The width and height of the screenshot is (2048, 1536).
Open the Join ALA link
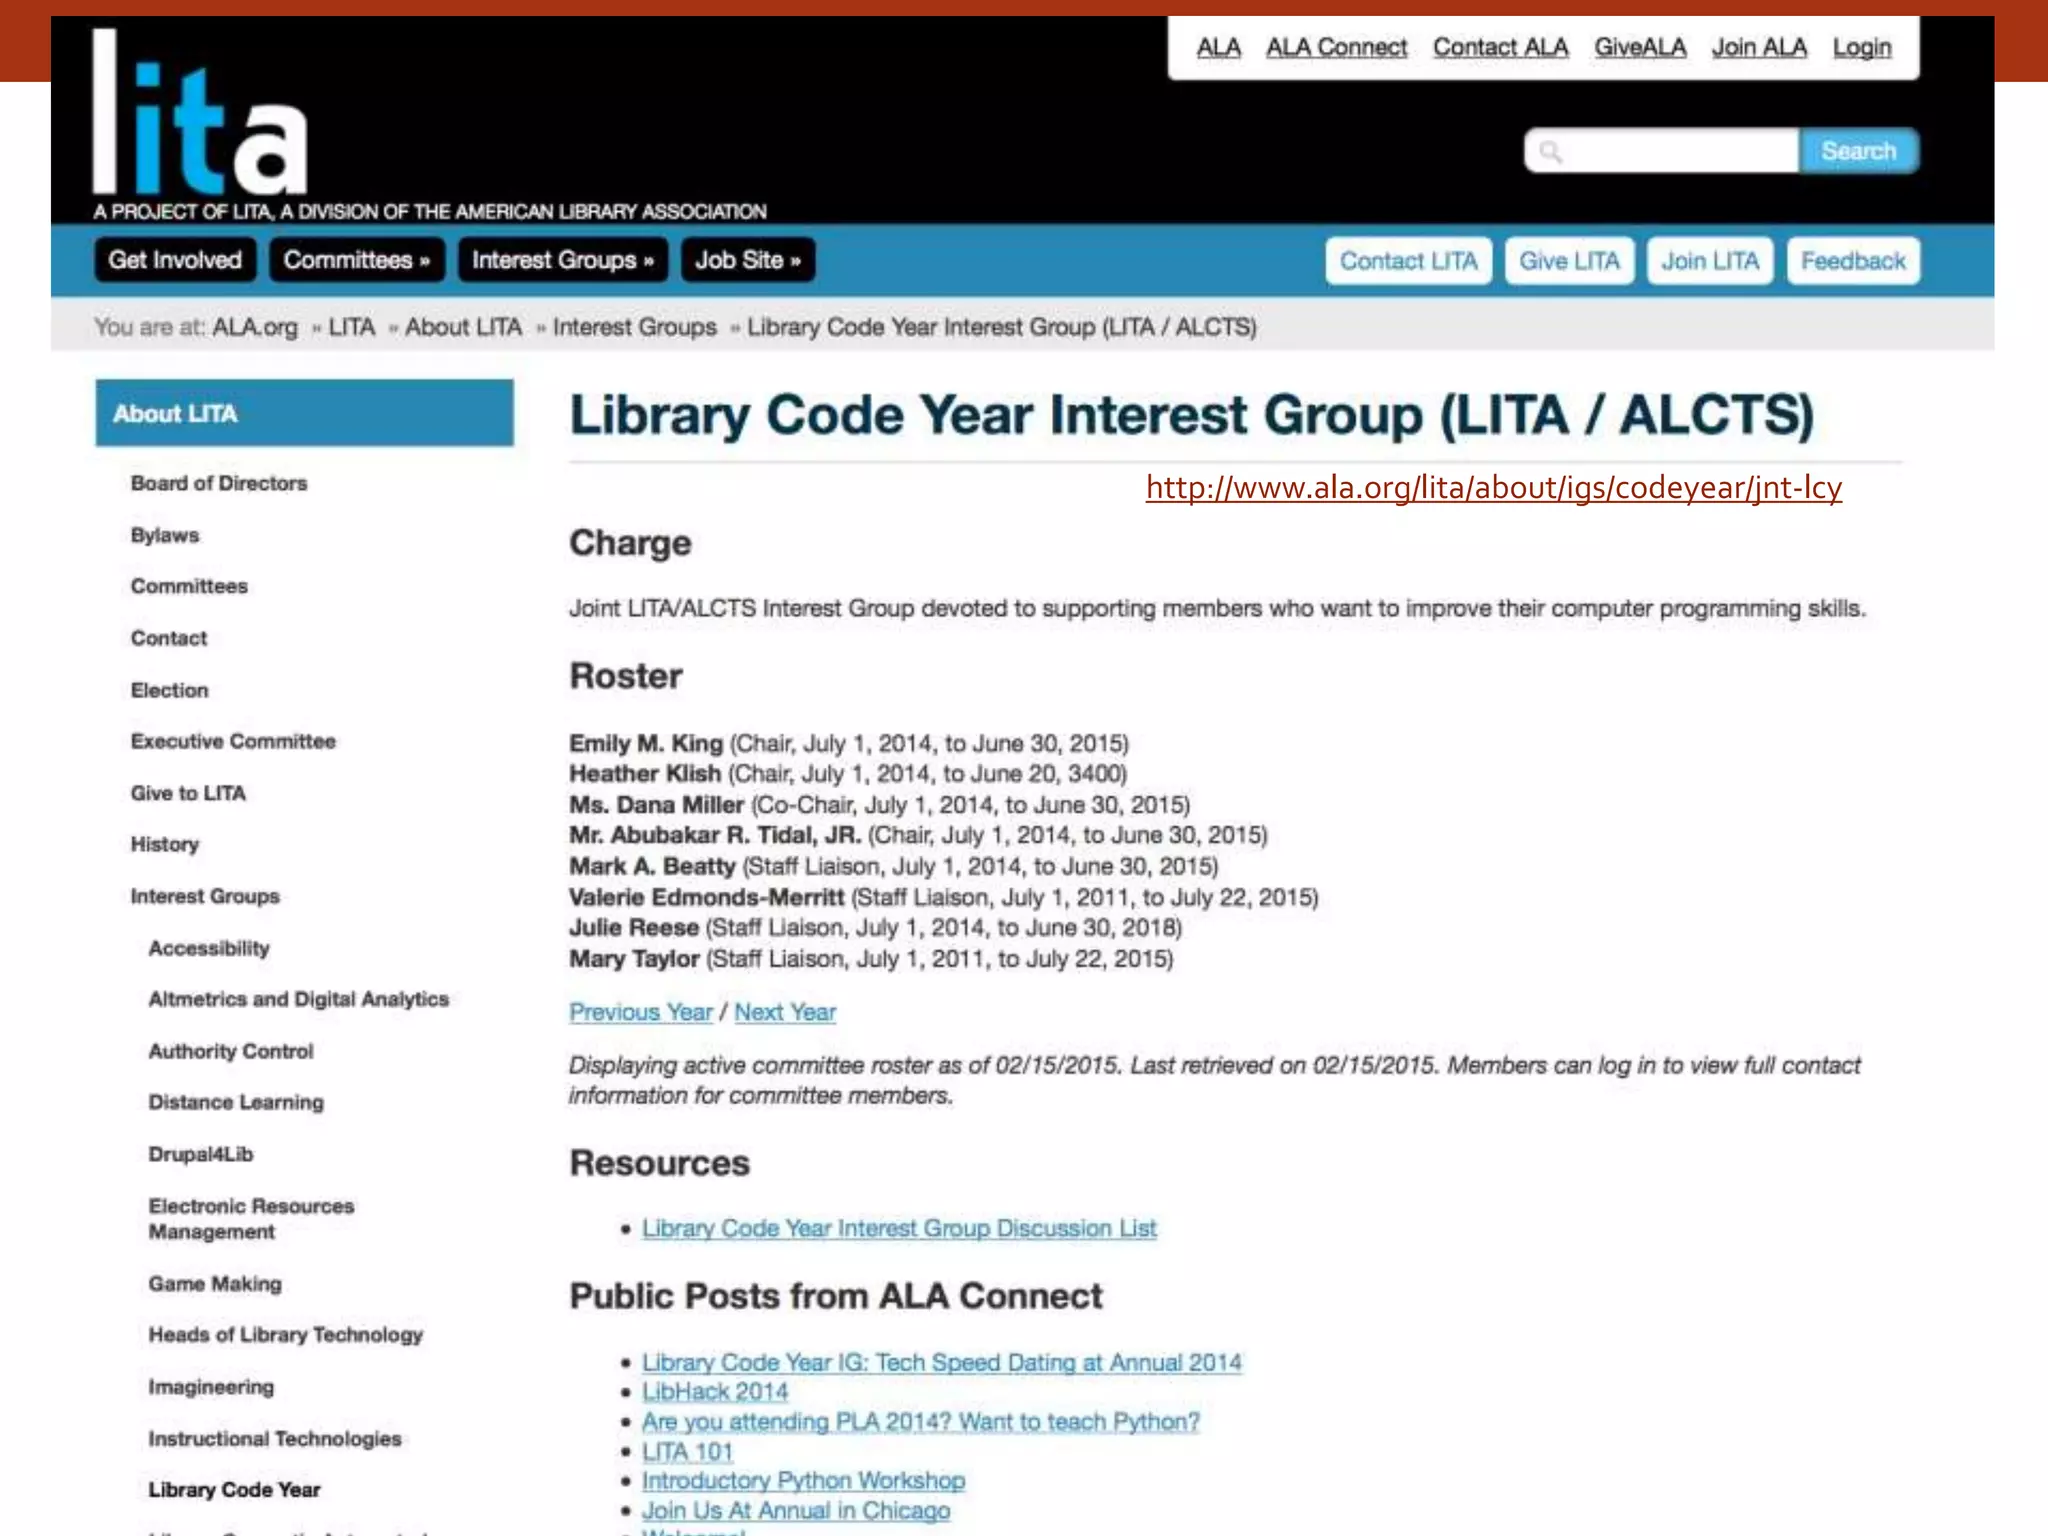tap(1759, 47)
